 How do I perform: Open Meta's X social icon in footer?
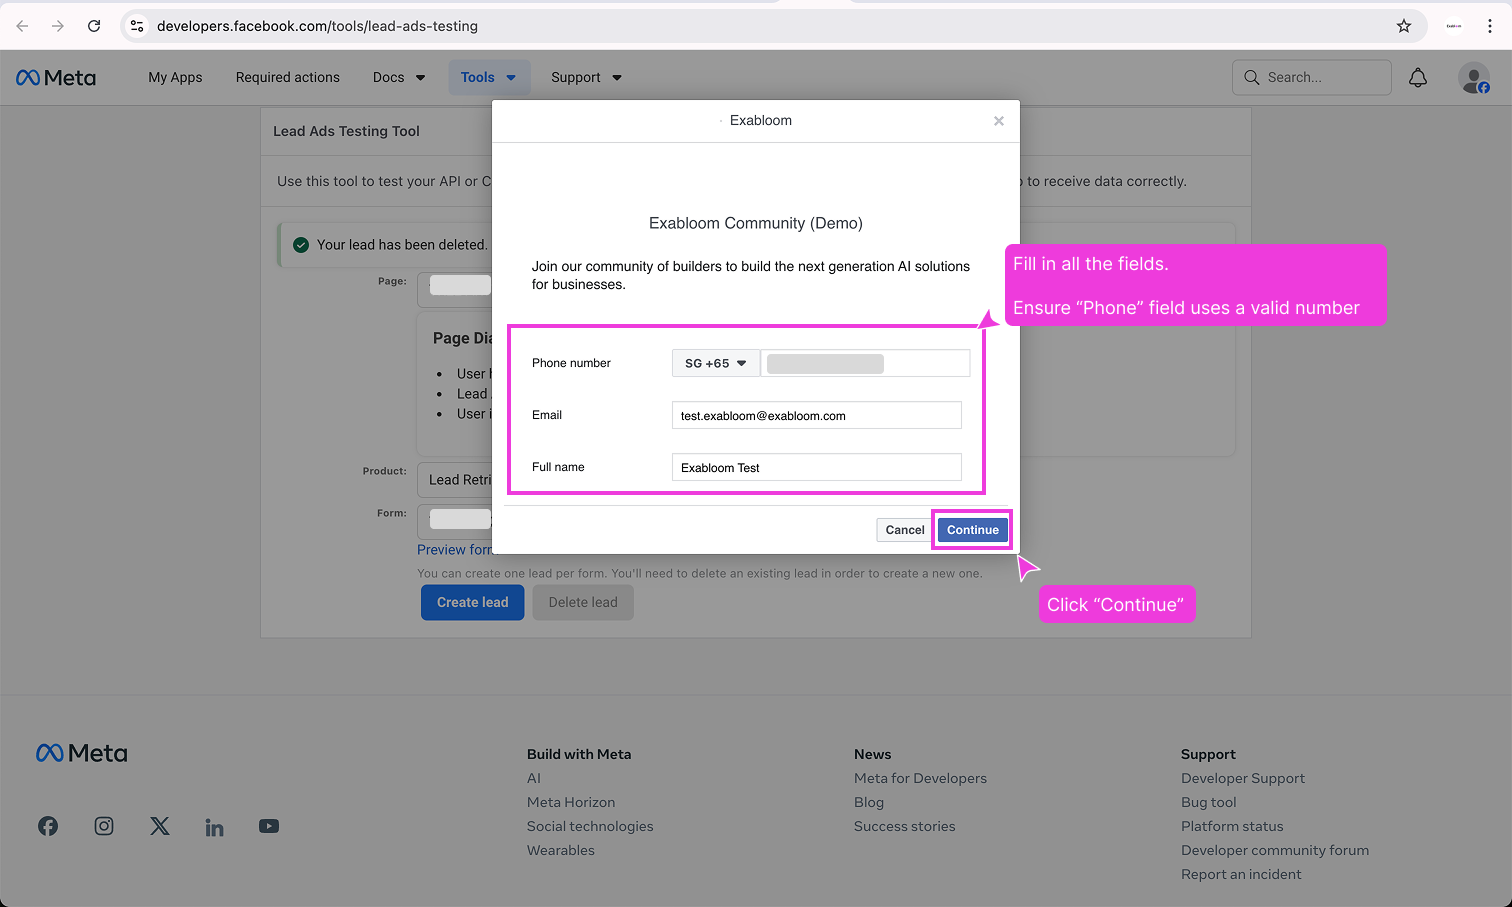pyautogui.click(x=160, y=826)
